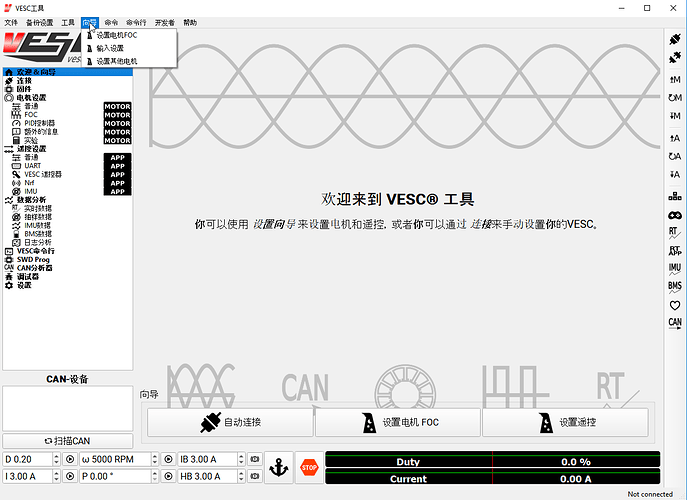The width and height of the screenshot is (687, 500).
Task: Click the stepper arrows on IB 3.00 A
Action: click(x=240, y=459)
